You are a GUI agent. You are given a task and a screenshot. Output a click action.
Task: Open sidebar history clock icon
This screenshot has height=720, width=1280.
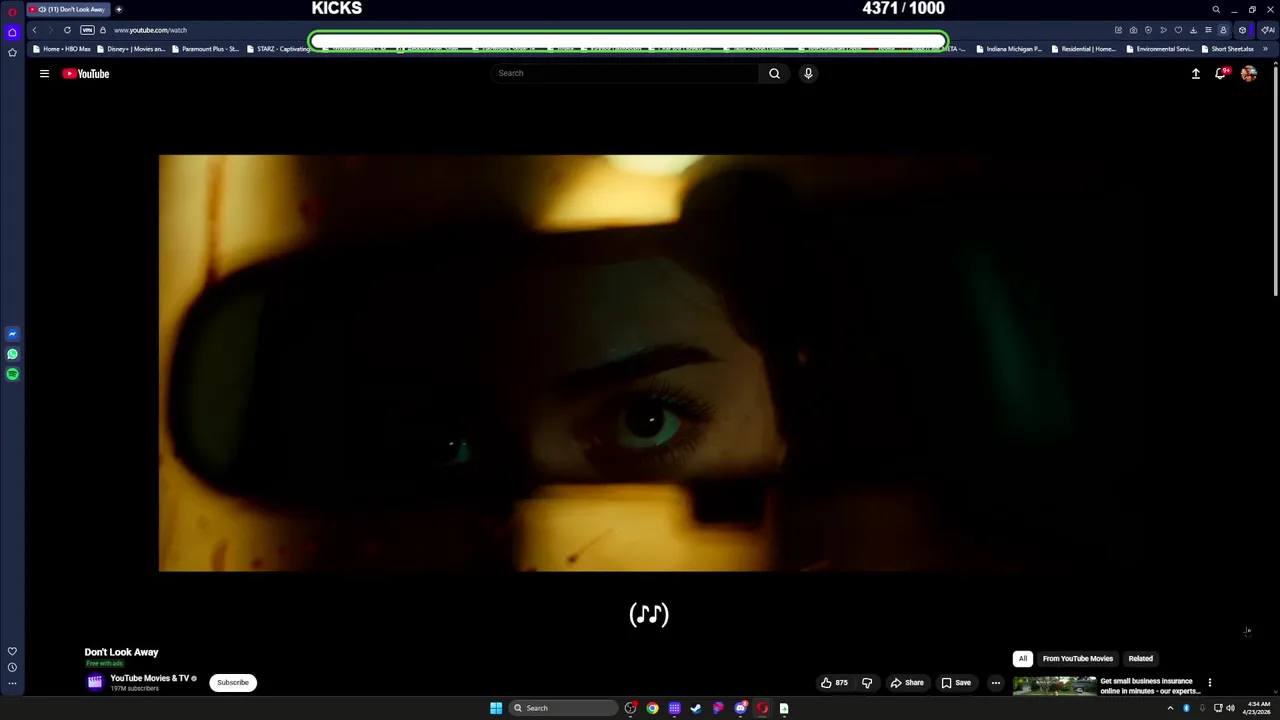(x=12, y=667)
